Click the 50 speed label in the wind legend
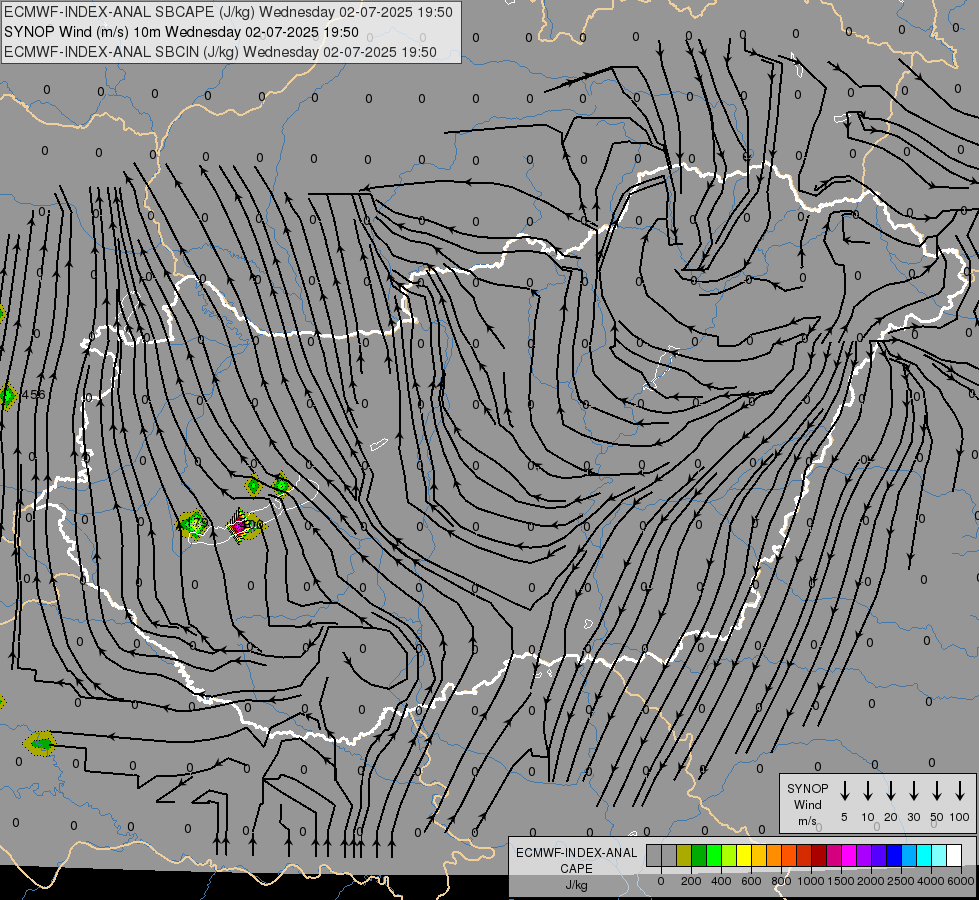This screenshot has width=979, height=900. click(x=937, y=817)
